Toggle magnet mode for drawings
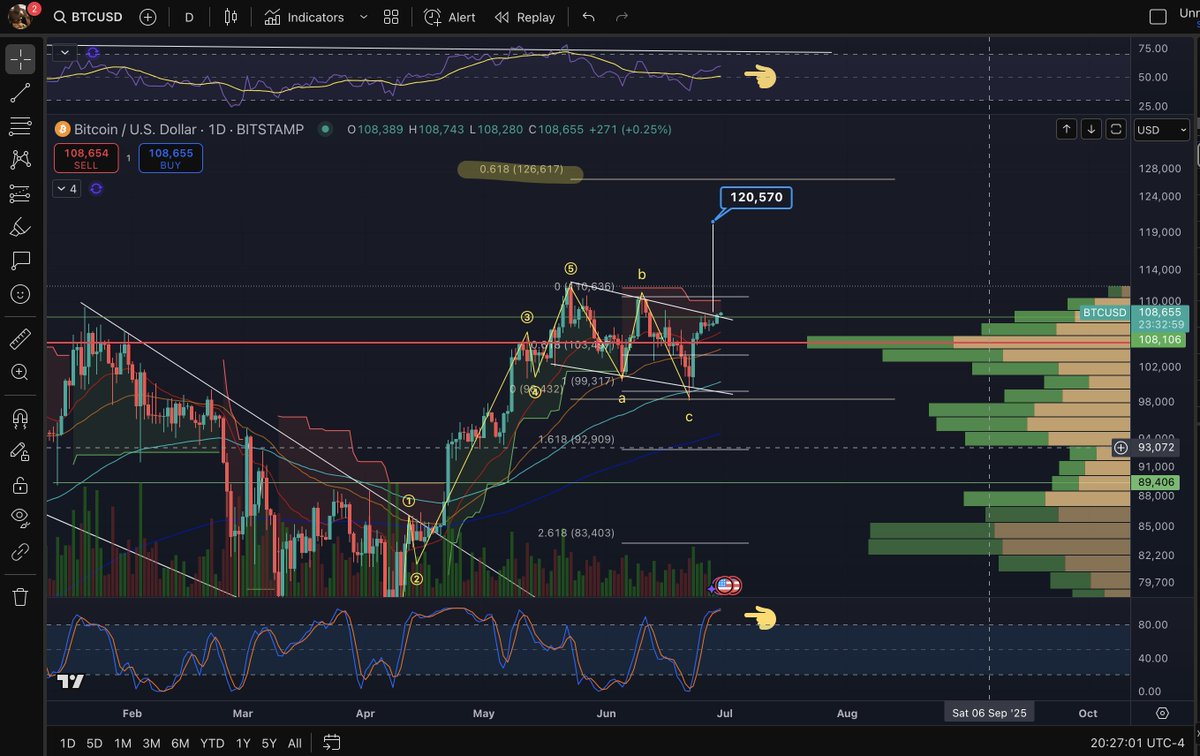The image size is (1200, 756). (20, 418)
